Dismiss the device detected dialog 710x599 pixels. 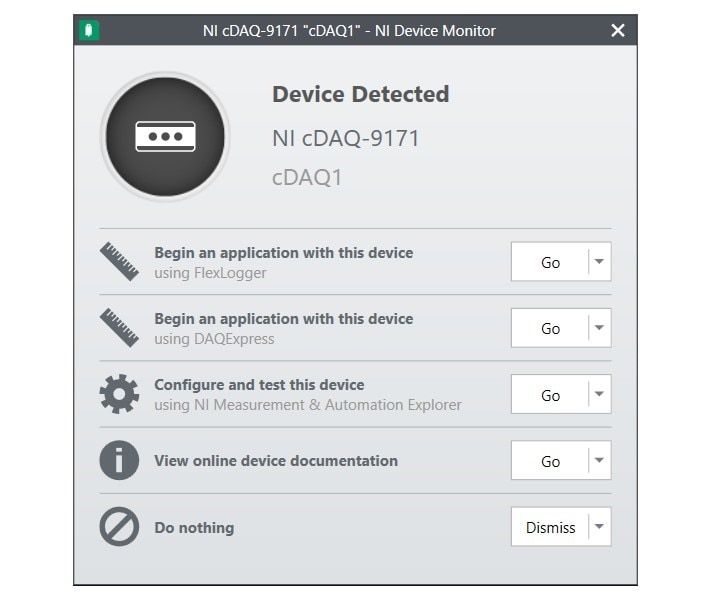pyautogui.click(x=550, y=526)
